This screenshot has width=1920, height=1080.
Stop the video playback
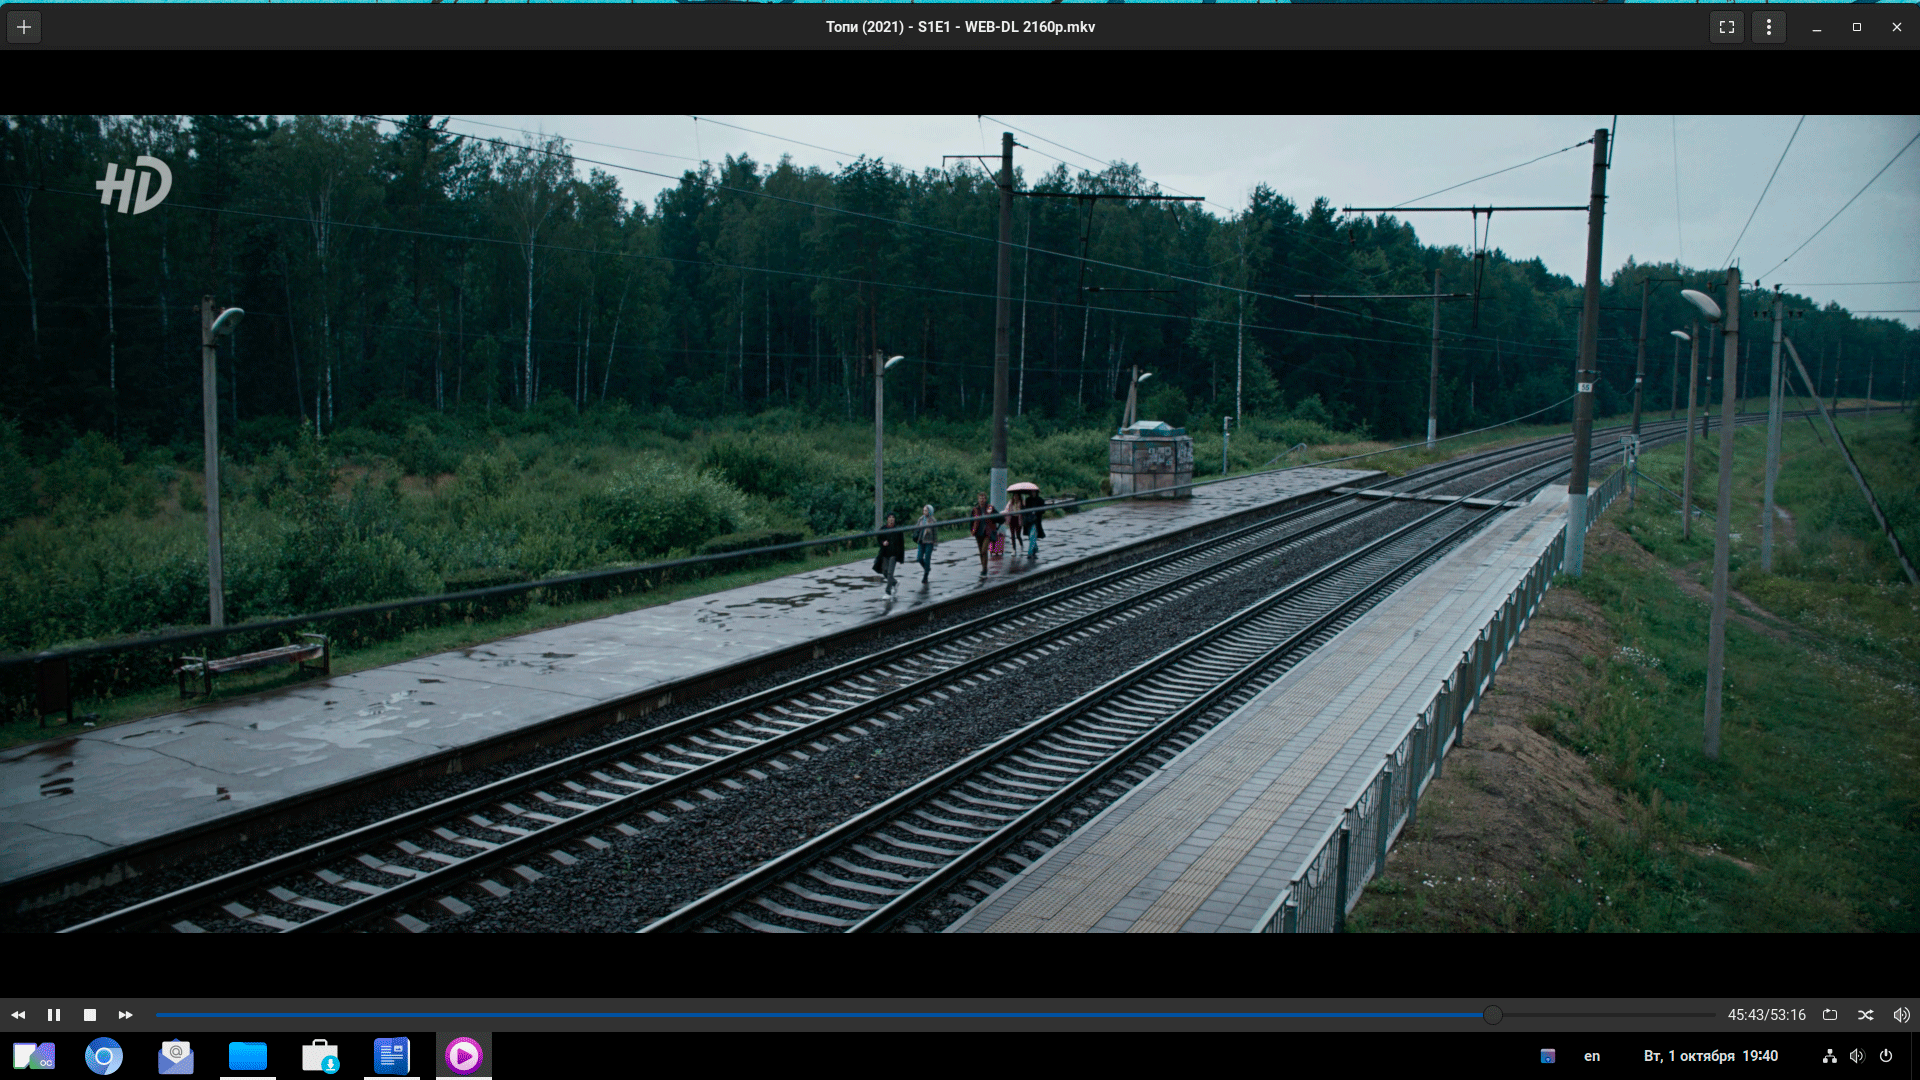[x=90, y=1015]
